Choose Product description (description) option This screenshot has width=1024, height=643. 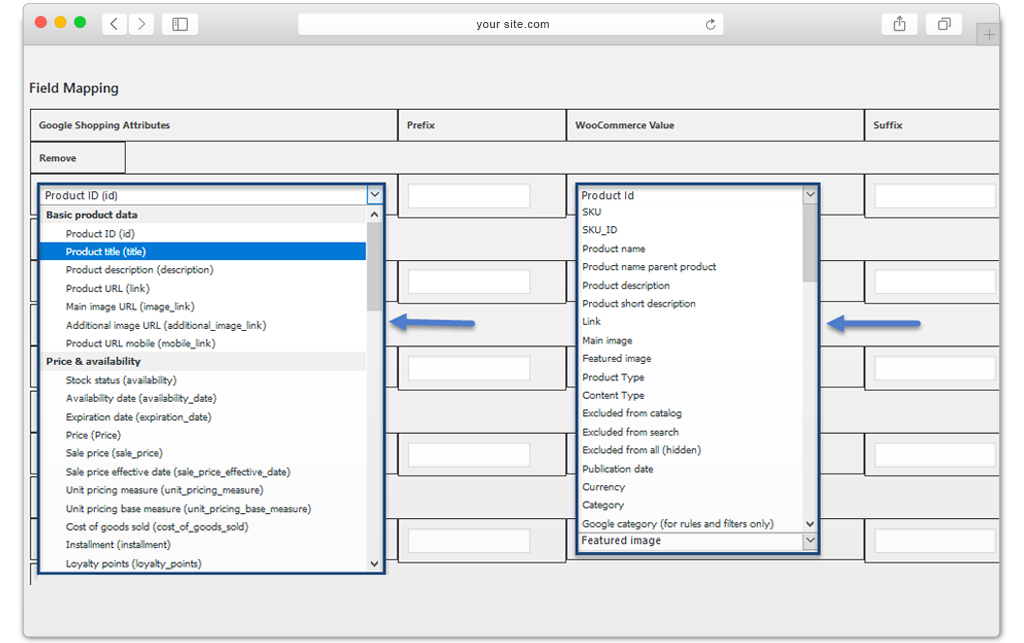click(x=139, y=270)
